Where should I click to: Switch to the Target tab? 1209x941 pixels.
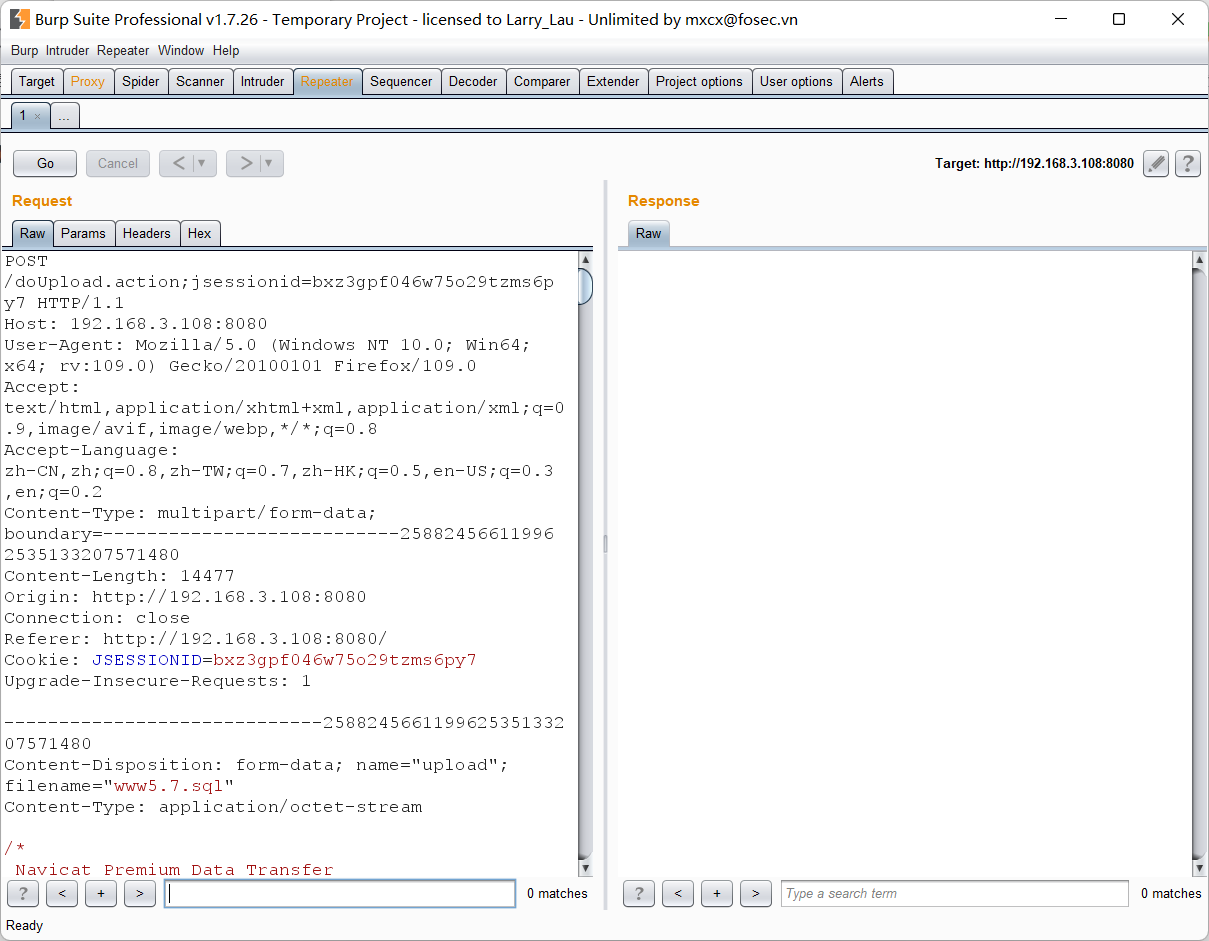[37, 81]
